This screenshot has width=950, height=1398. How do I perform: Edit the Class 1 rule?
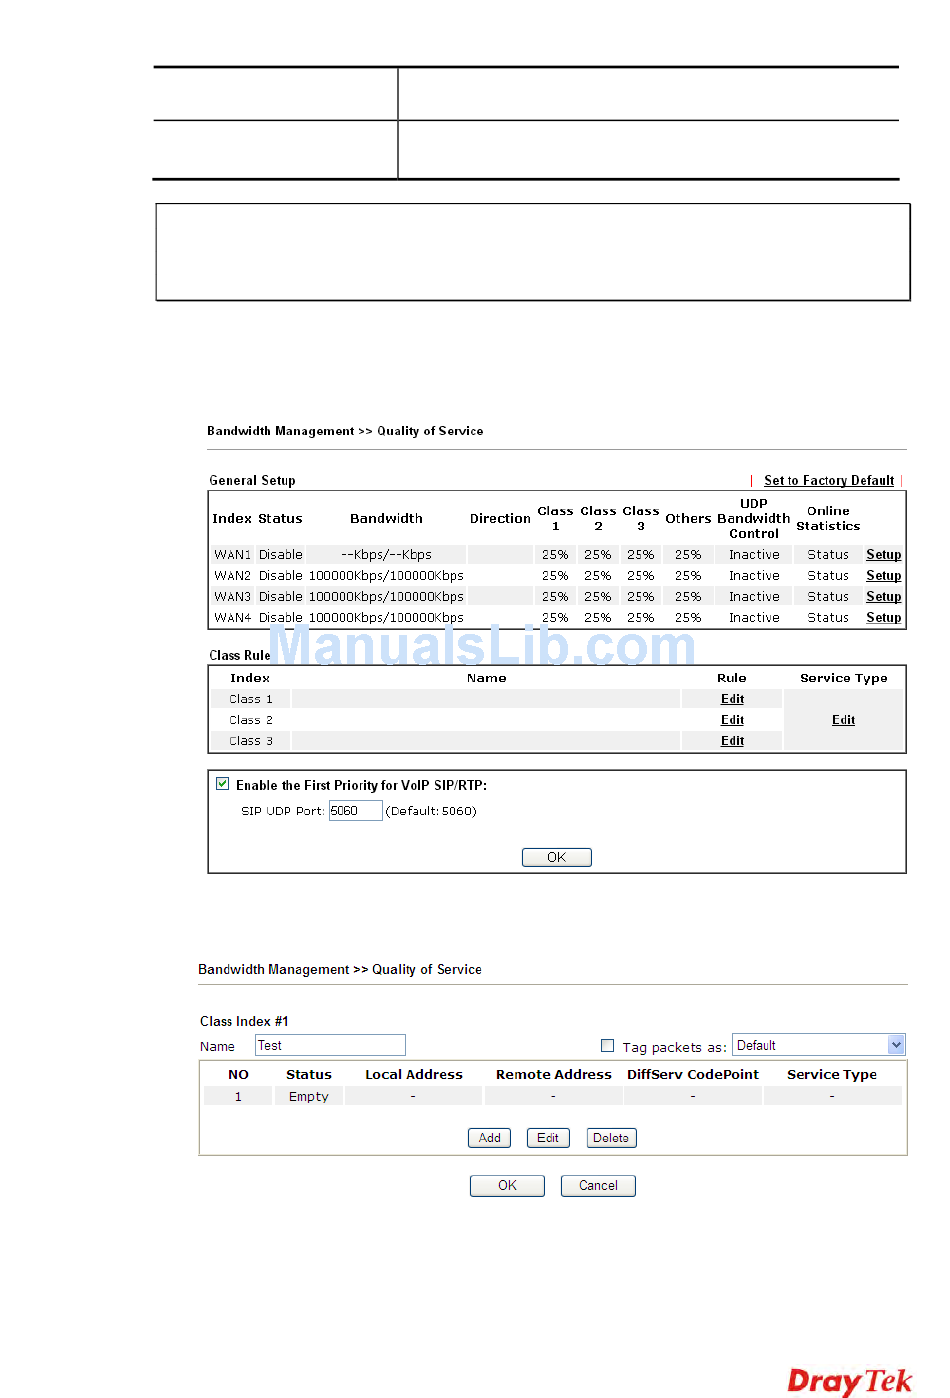(x=732, y=699)
